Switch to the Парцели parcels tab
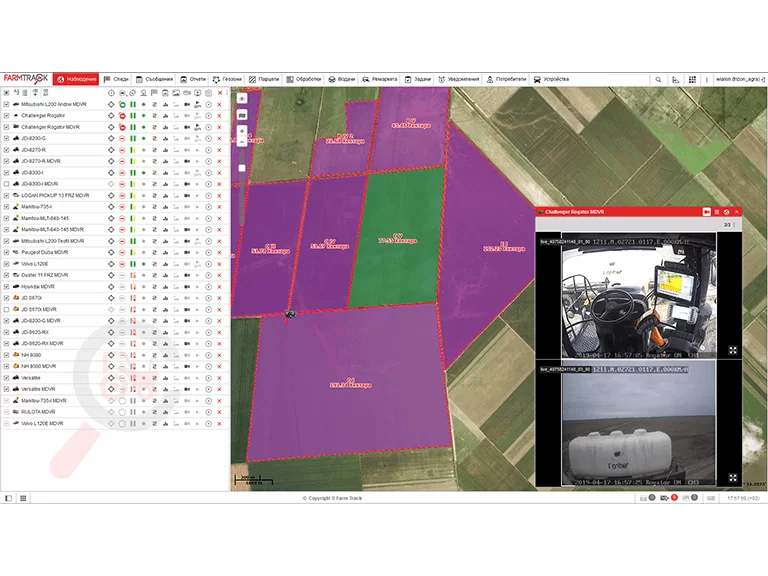768x576 pixels. pyautogui.click(x=264, y=79)
